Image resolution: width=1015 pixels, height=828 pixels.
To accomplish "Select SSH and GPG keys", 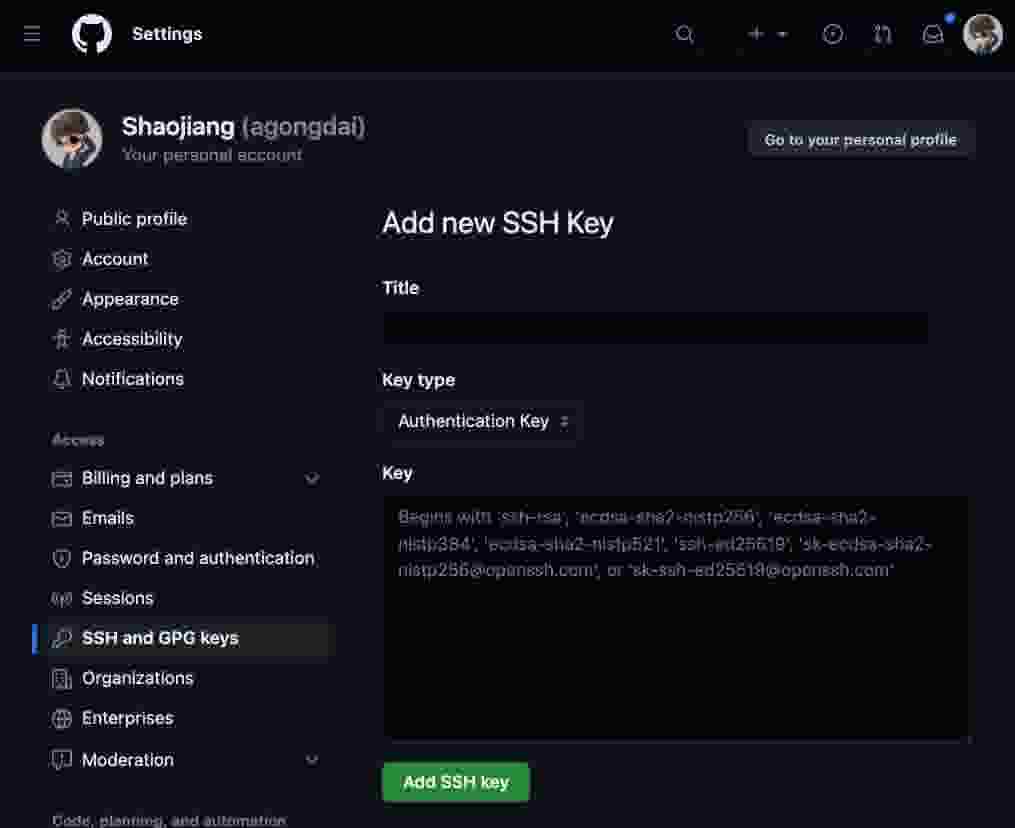I will pos(160,638).
